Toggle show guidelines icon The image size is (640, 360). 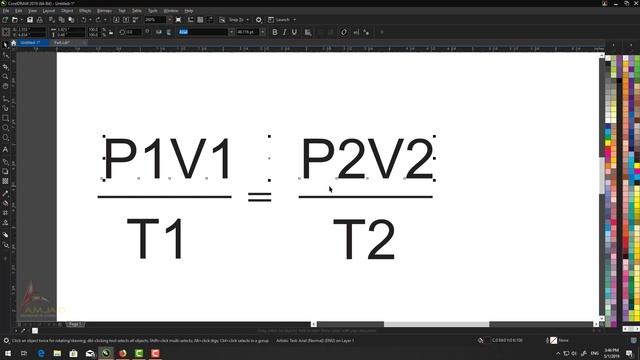tap(210, 20)
